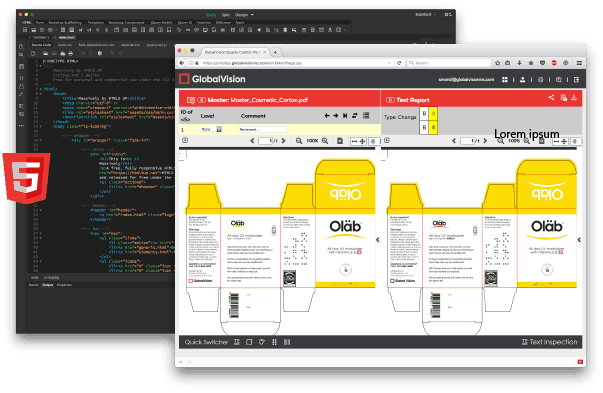The height and width of the screenshot is (393, 603).
Task: Open a new browser tab with the plus
Action: click(275, 52)
